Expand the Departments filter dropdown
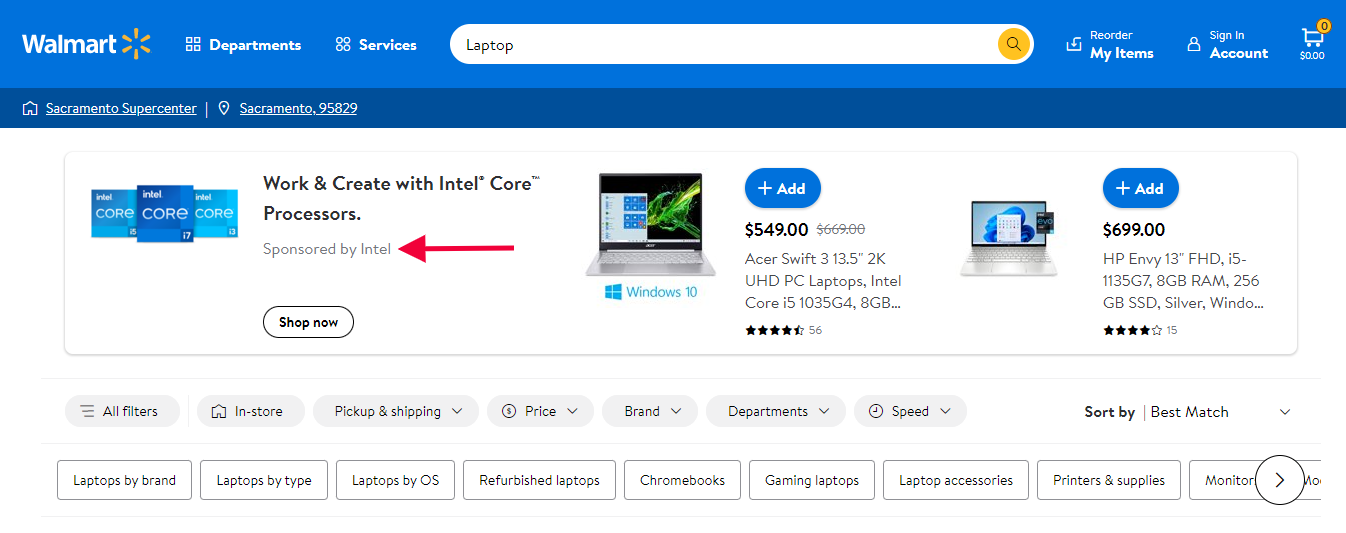The width and height of the screenshot is (1346, 533). (776, 411)
